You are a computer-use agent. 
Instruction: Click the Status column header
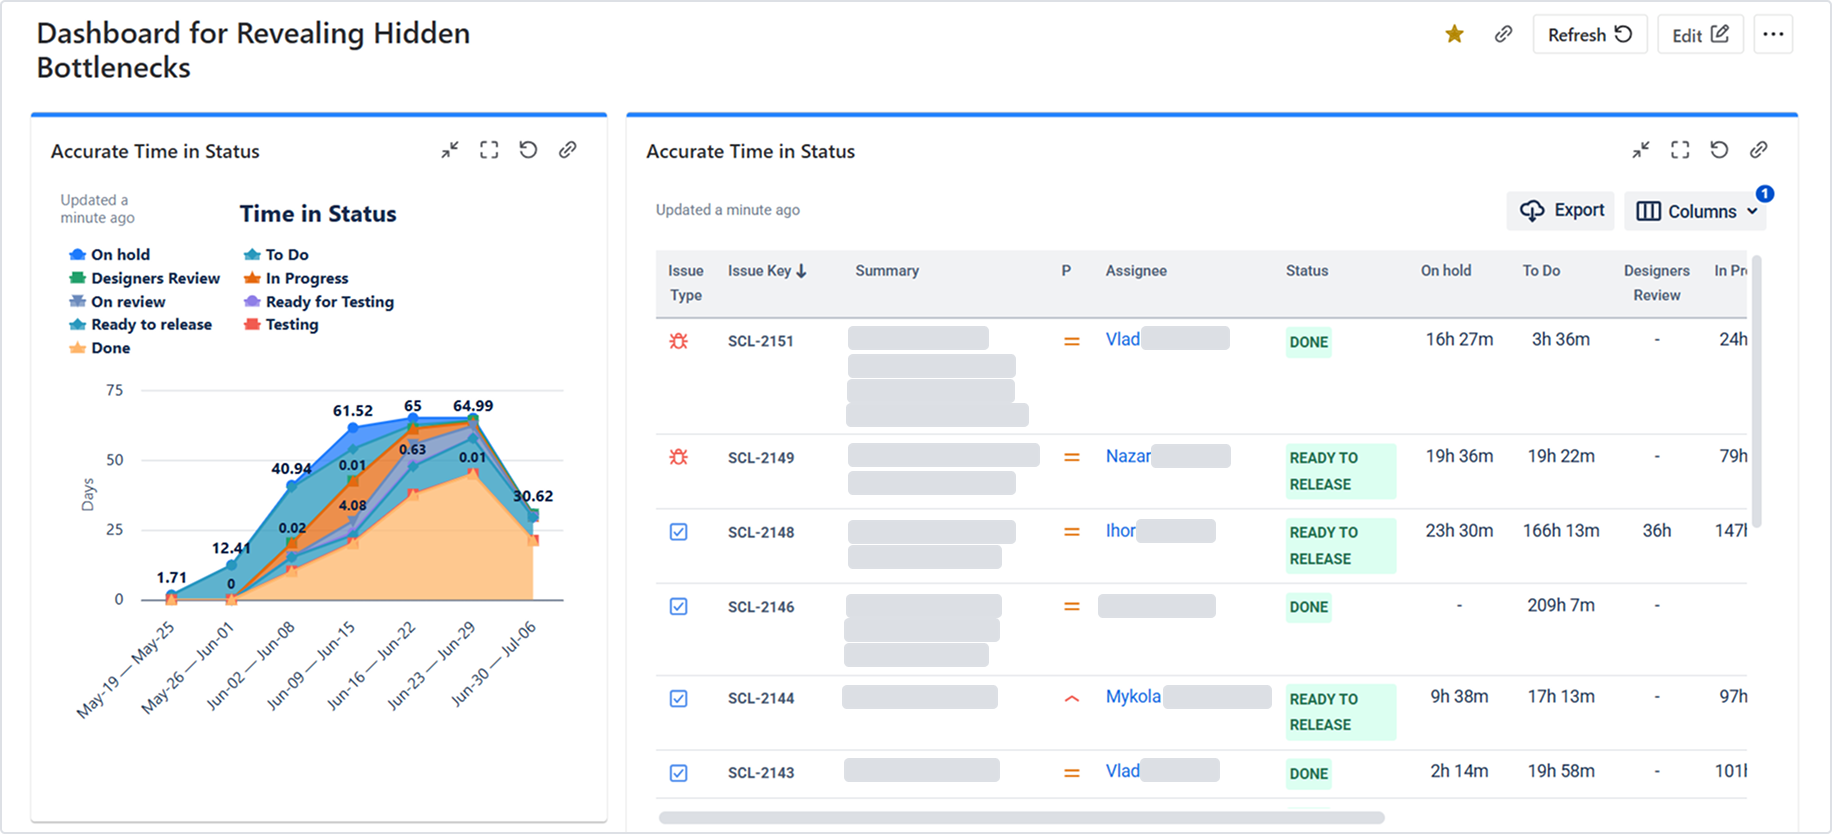coord(1307,271)
